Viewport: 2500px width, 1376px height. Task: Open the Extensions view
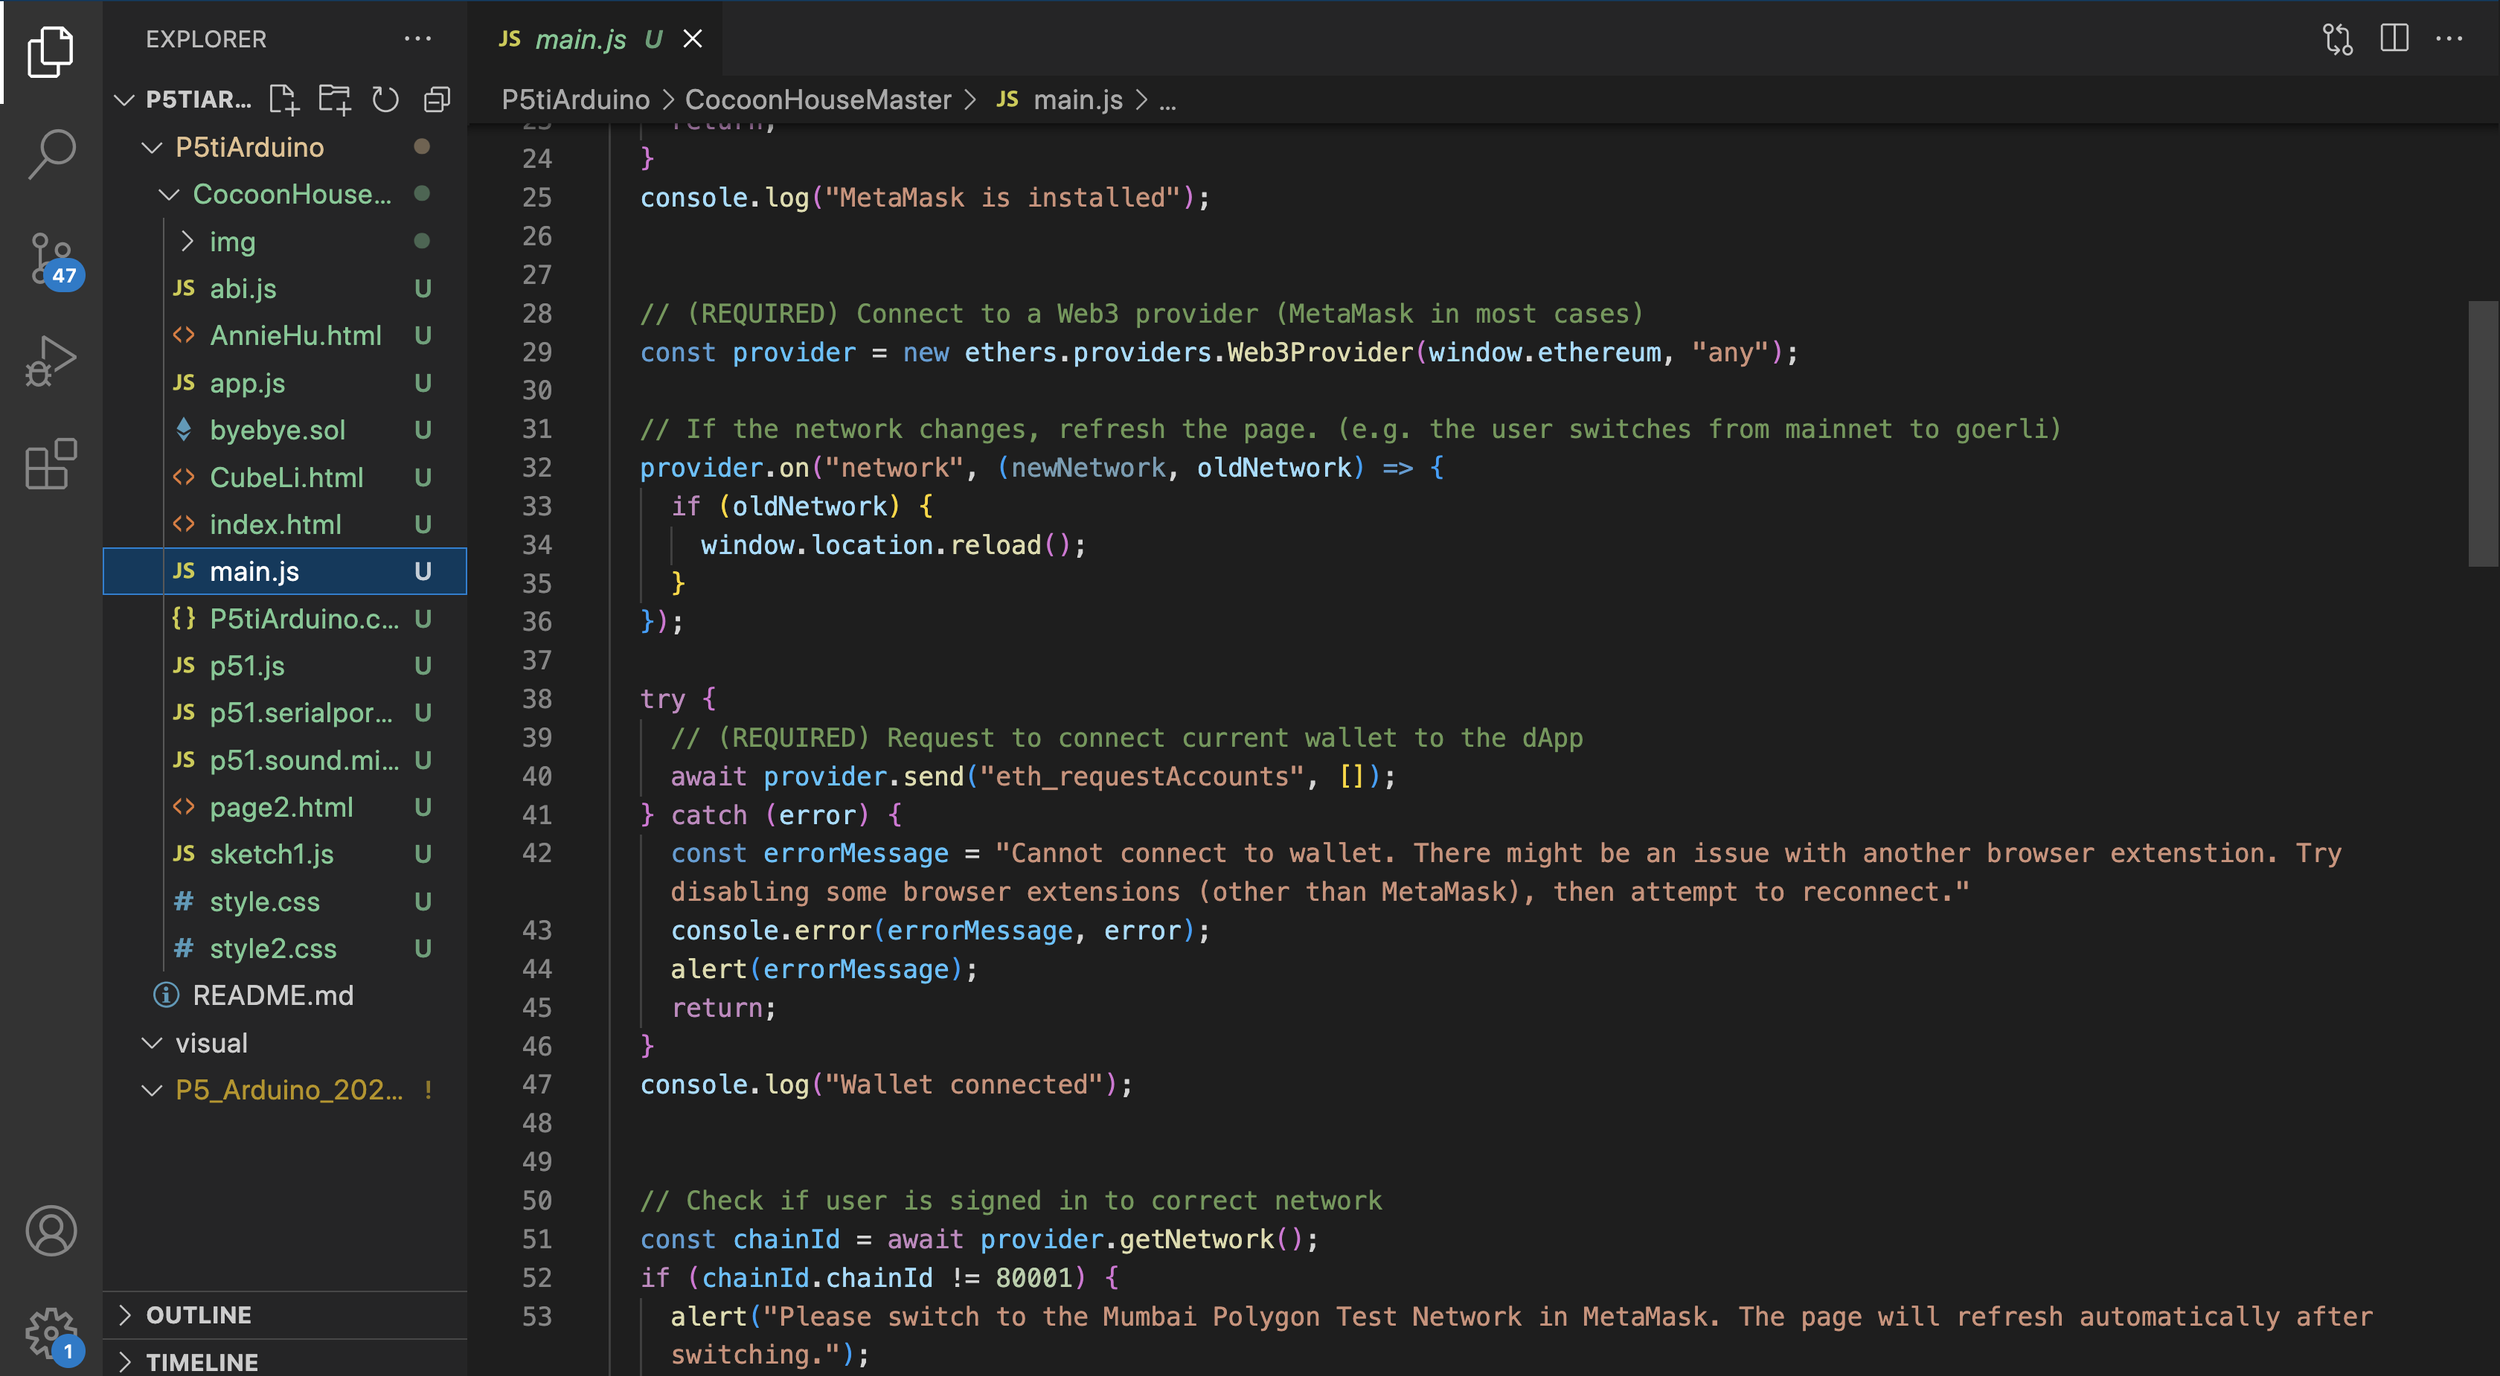tap(51, 464)
